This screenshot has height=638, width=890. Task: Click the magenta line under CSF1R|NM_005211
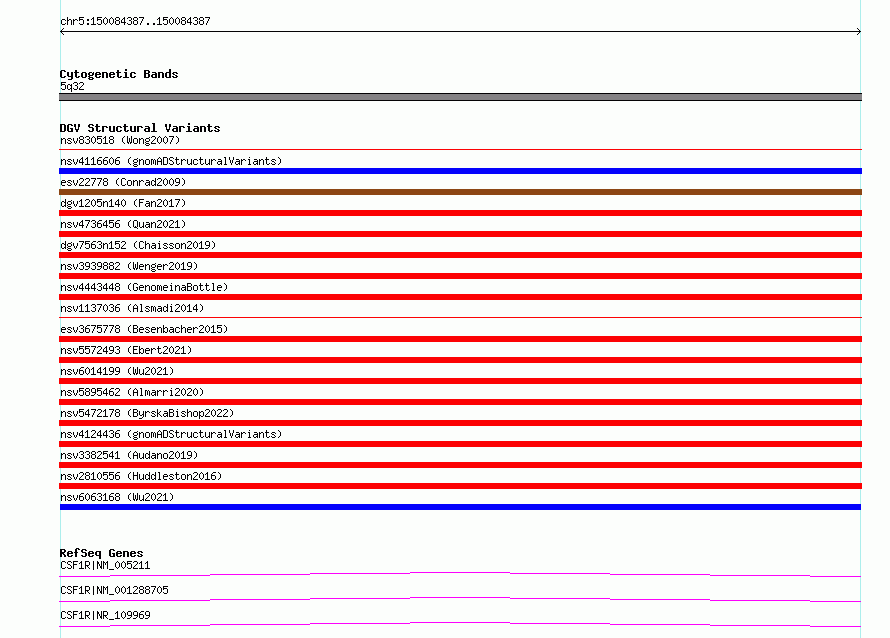click(460, 574)
